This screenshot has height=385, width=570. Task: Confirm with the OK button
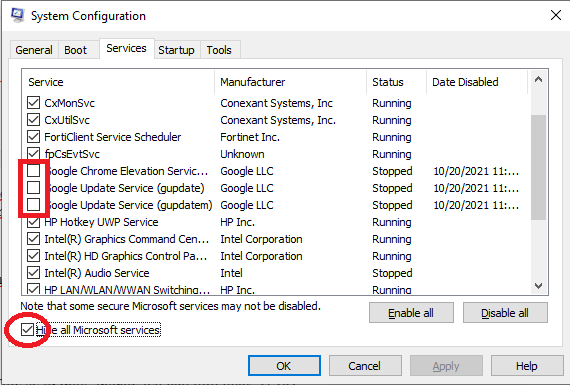point(284,365)
